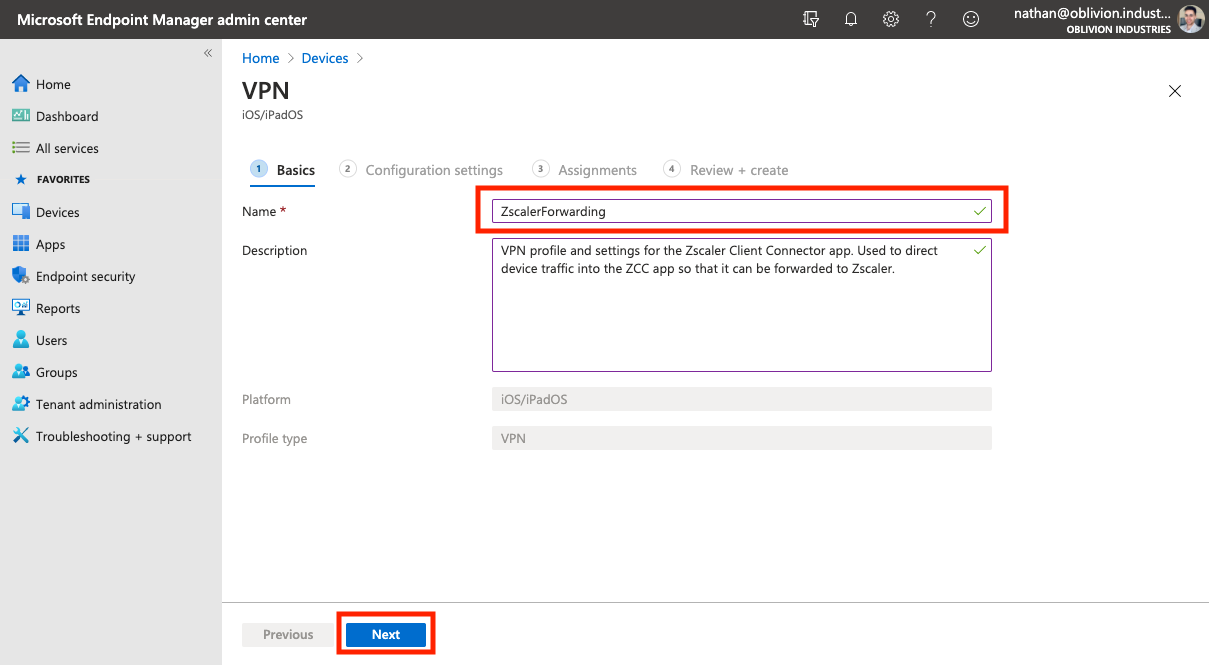Click the Name field containing ZscalerForwarding

coord(730,211)
